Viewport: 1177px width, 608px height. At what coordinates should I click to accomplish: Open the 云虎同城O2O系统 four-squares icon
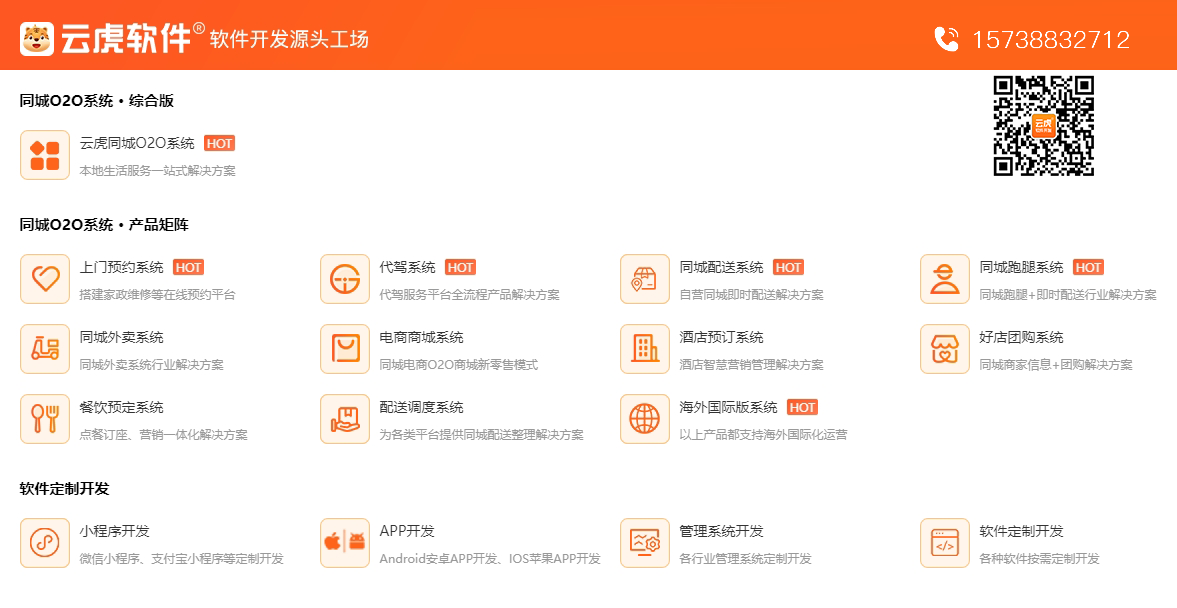[45, 155]
